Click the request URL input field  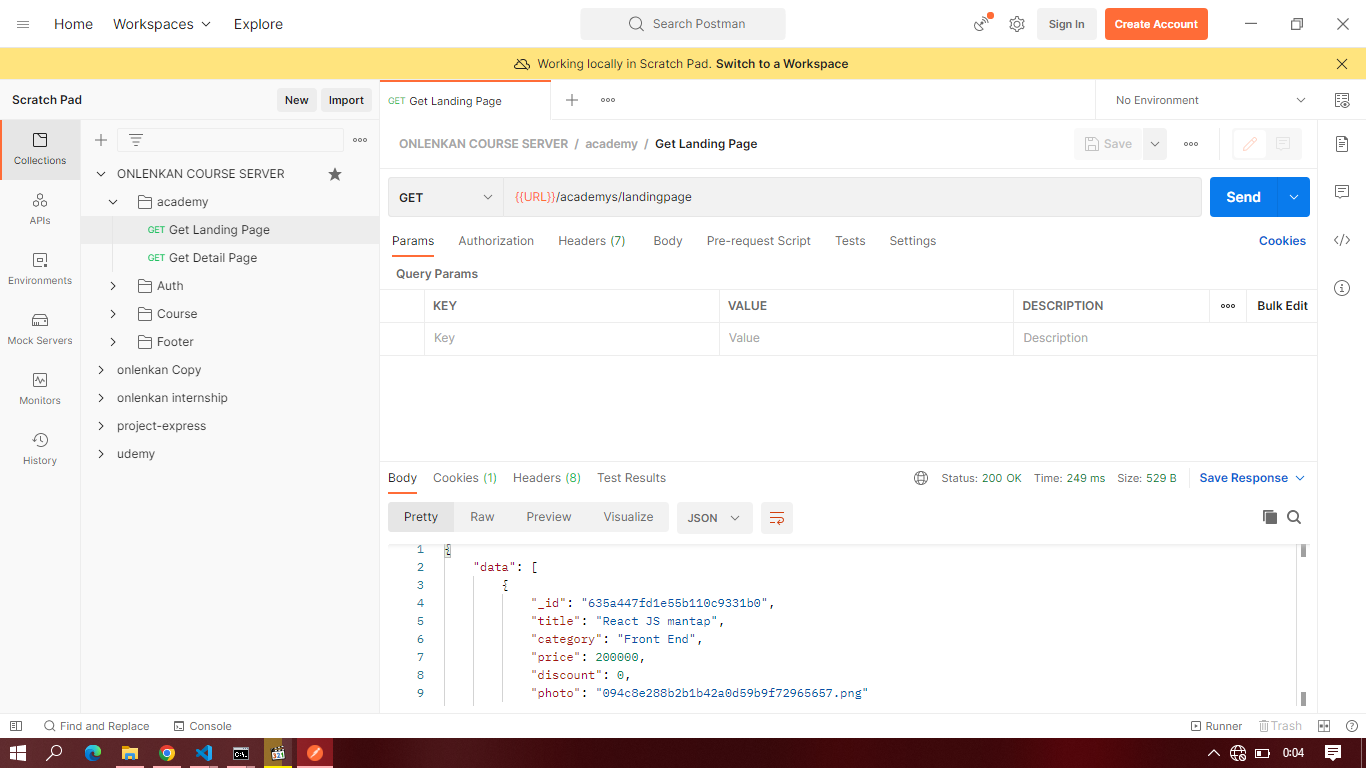(852, 197)
